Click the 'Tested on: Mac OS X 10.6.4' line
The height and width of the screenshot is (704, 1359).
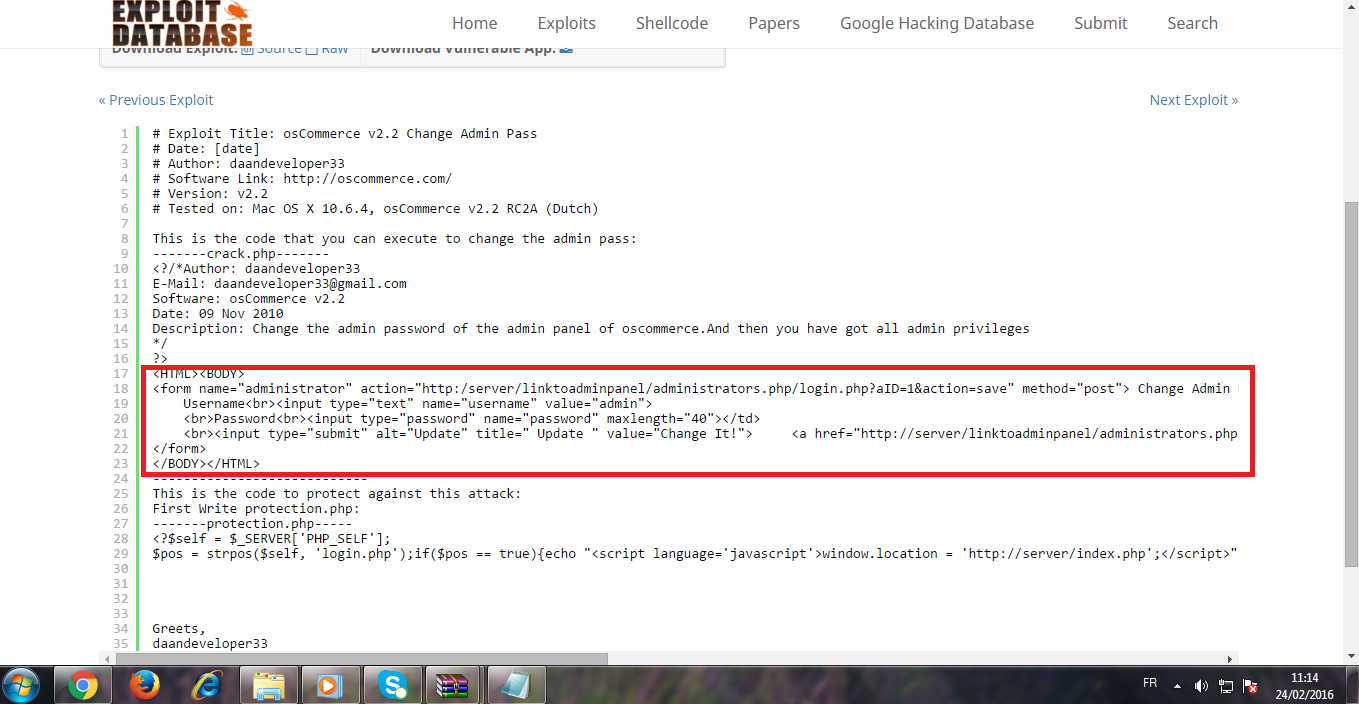[x=375, y=208]
